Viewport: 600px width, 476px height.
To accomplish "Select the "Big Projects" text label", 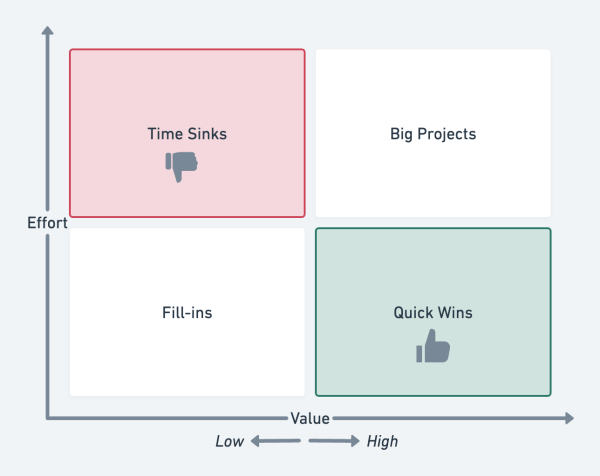I will click(x=433, y=133).
